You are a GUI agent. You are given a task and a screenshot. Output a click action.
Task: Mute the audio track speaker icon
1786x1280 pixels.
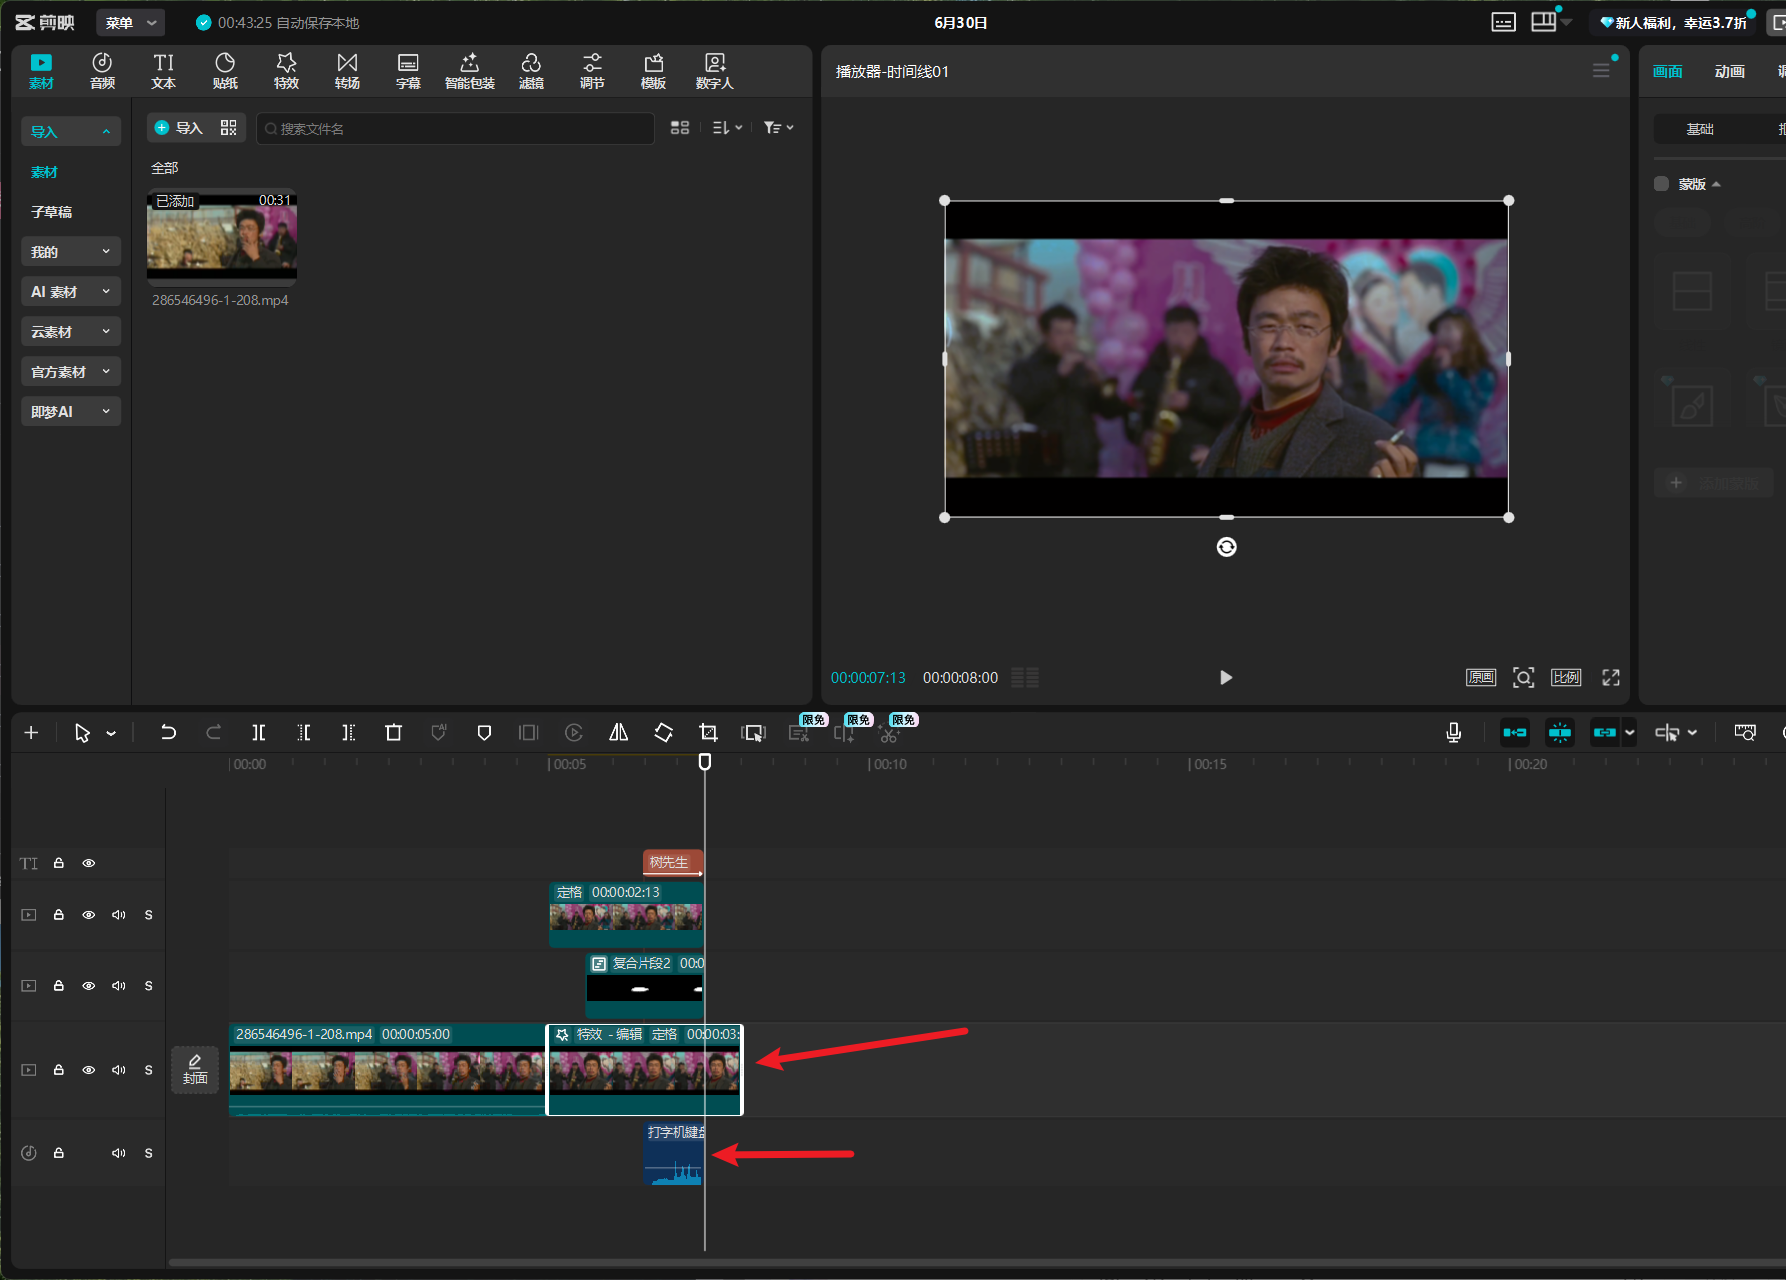(x=119, y=1153)
